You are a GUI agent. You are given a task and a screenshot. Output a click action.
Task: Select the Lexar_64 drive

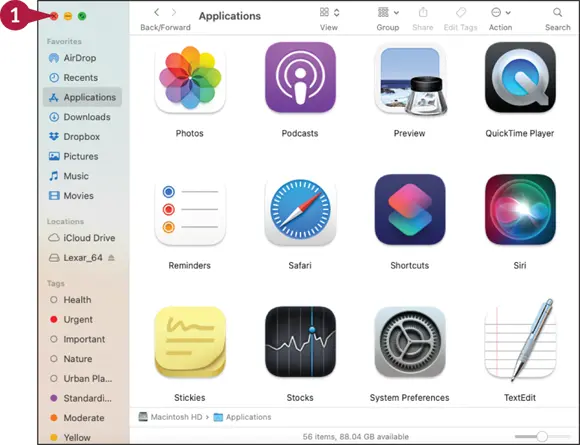coord(82,257)
